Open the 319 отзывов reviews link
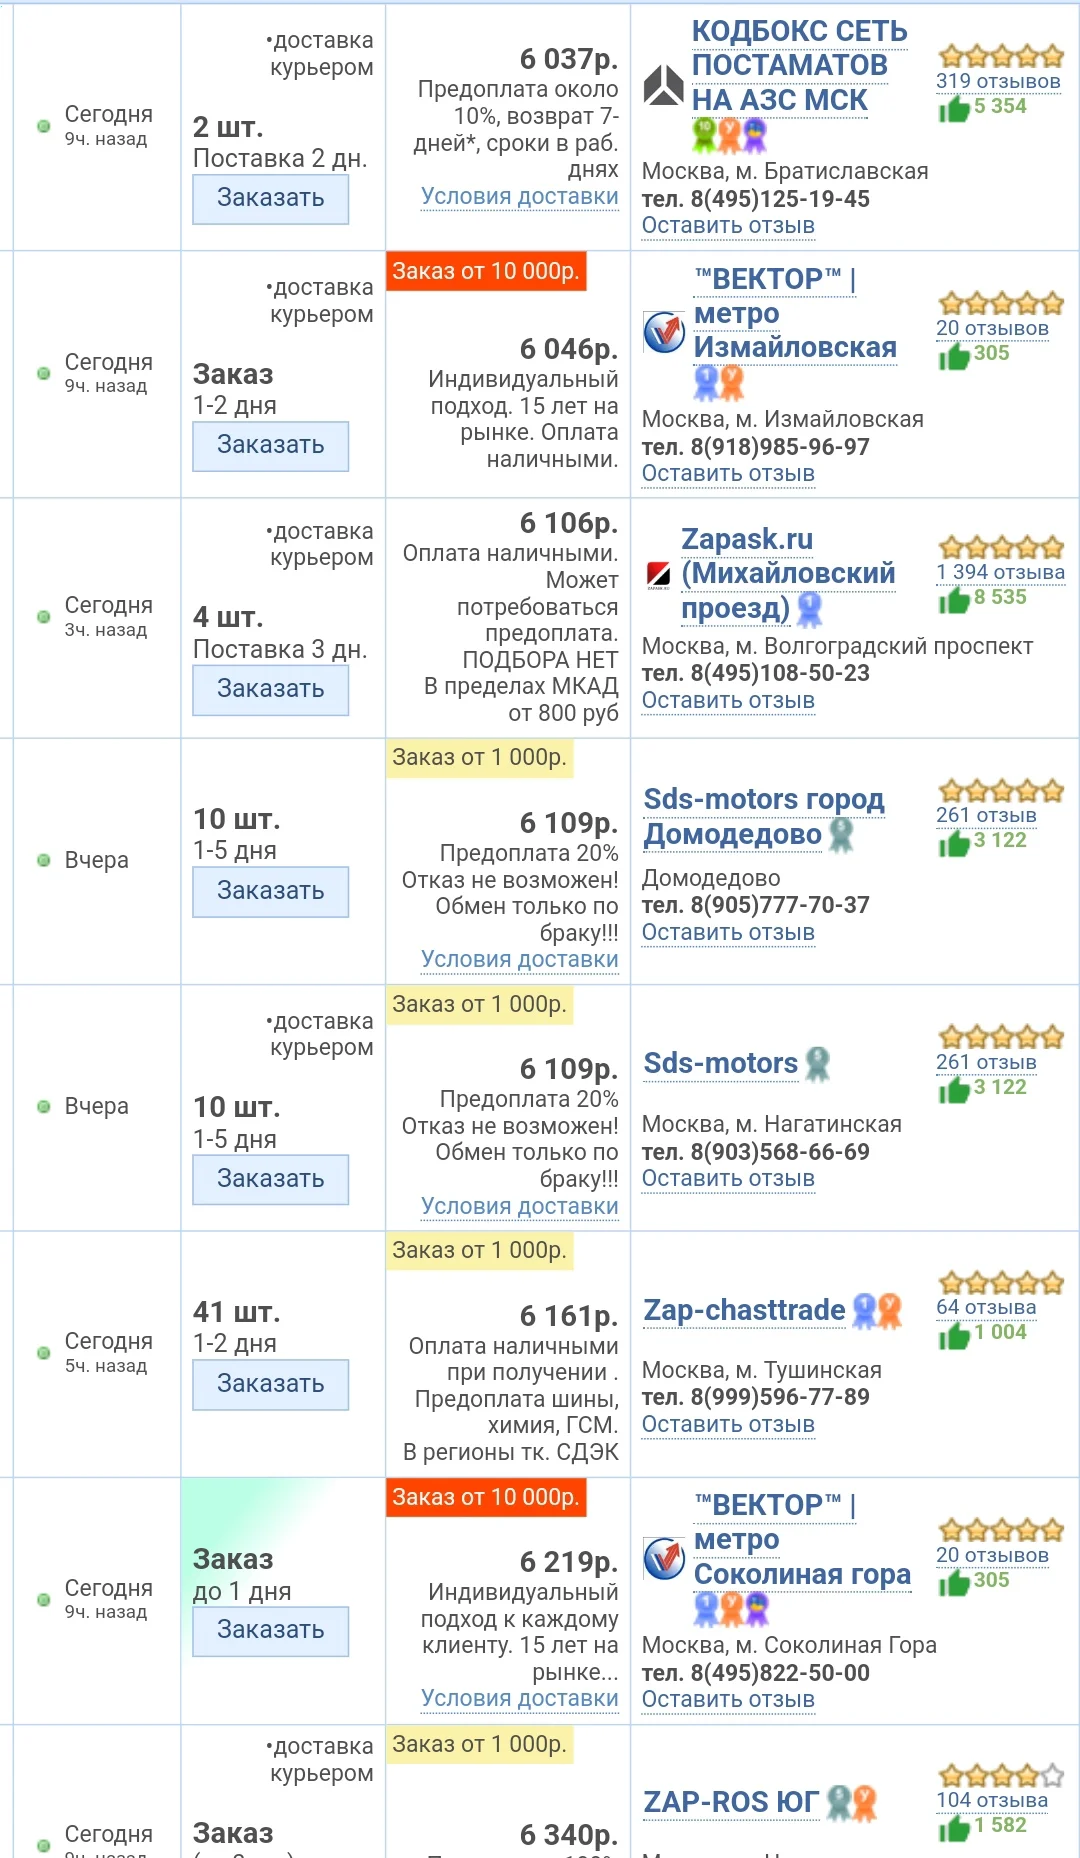The height and width of the screenshot is (1858, 1080). click(998, 81)
